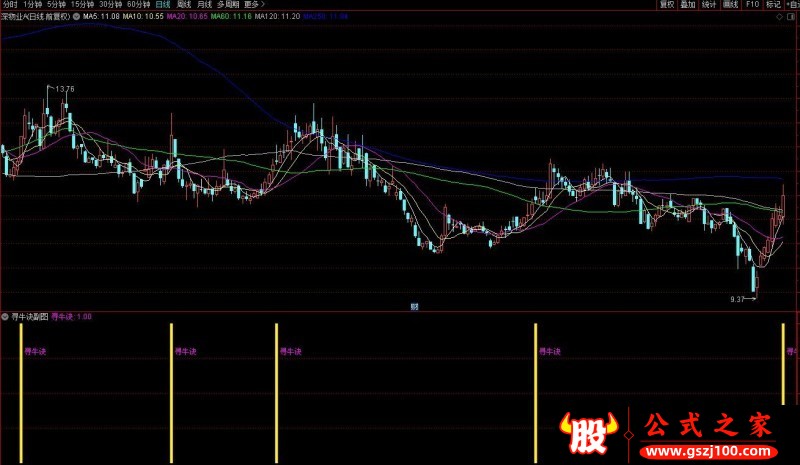800x465 pixels.
Task: Select the 15分钟 period tab
Action: click(82, 5)
